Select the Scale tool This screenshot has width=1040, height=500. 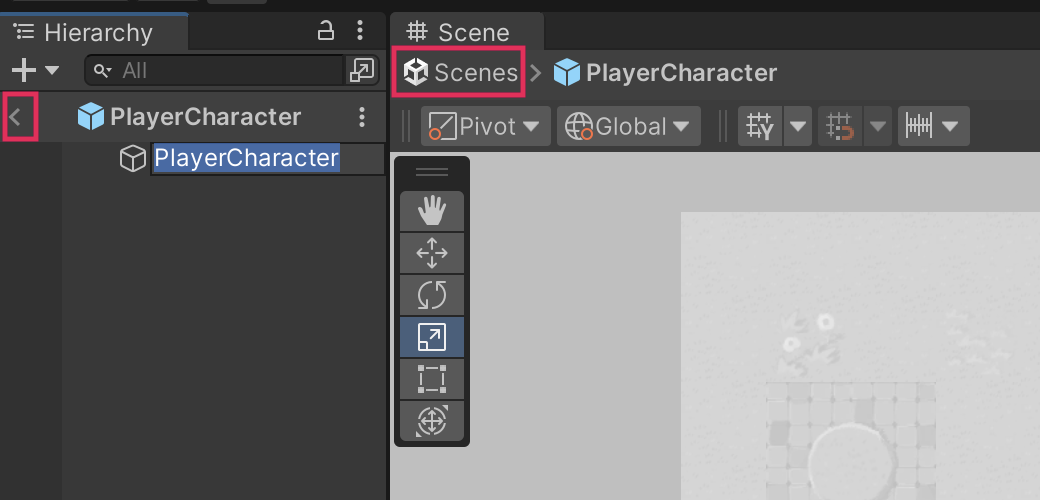431,337
